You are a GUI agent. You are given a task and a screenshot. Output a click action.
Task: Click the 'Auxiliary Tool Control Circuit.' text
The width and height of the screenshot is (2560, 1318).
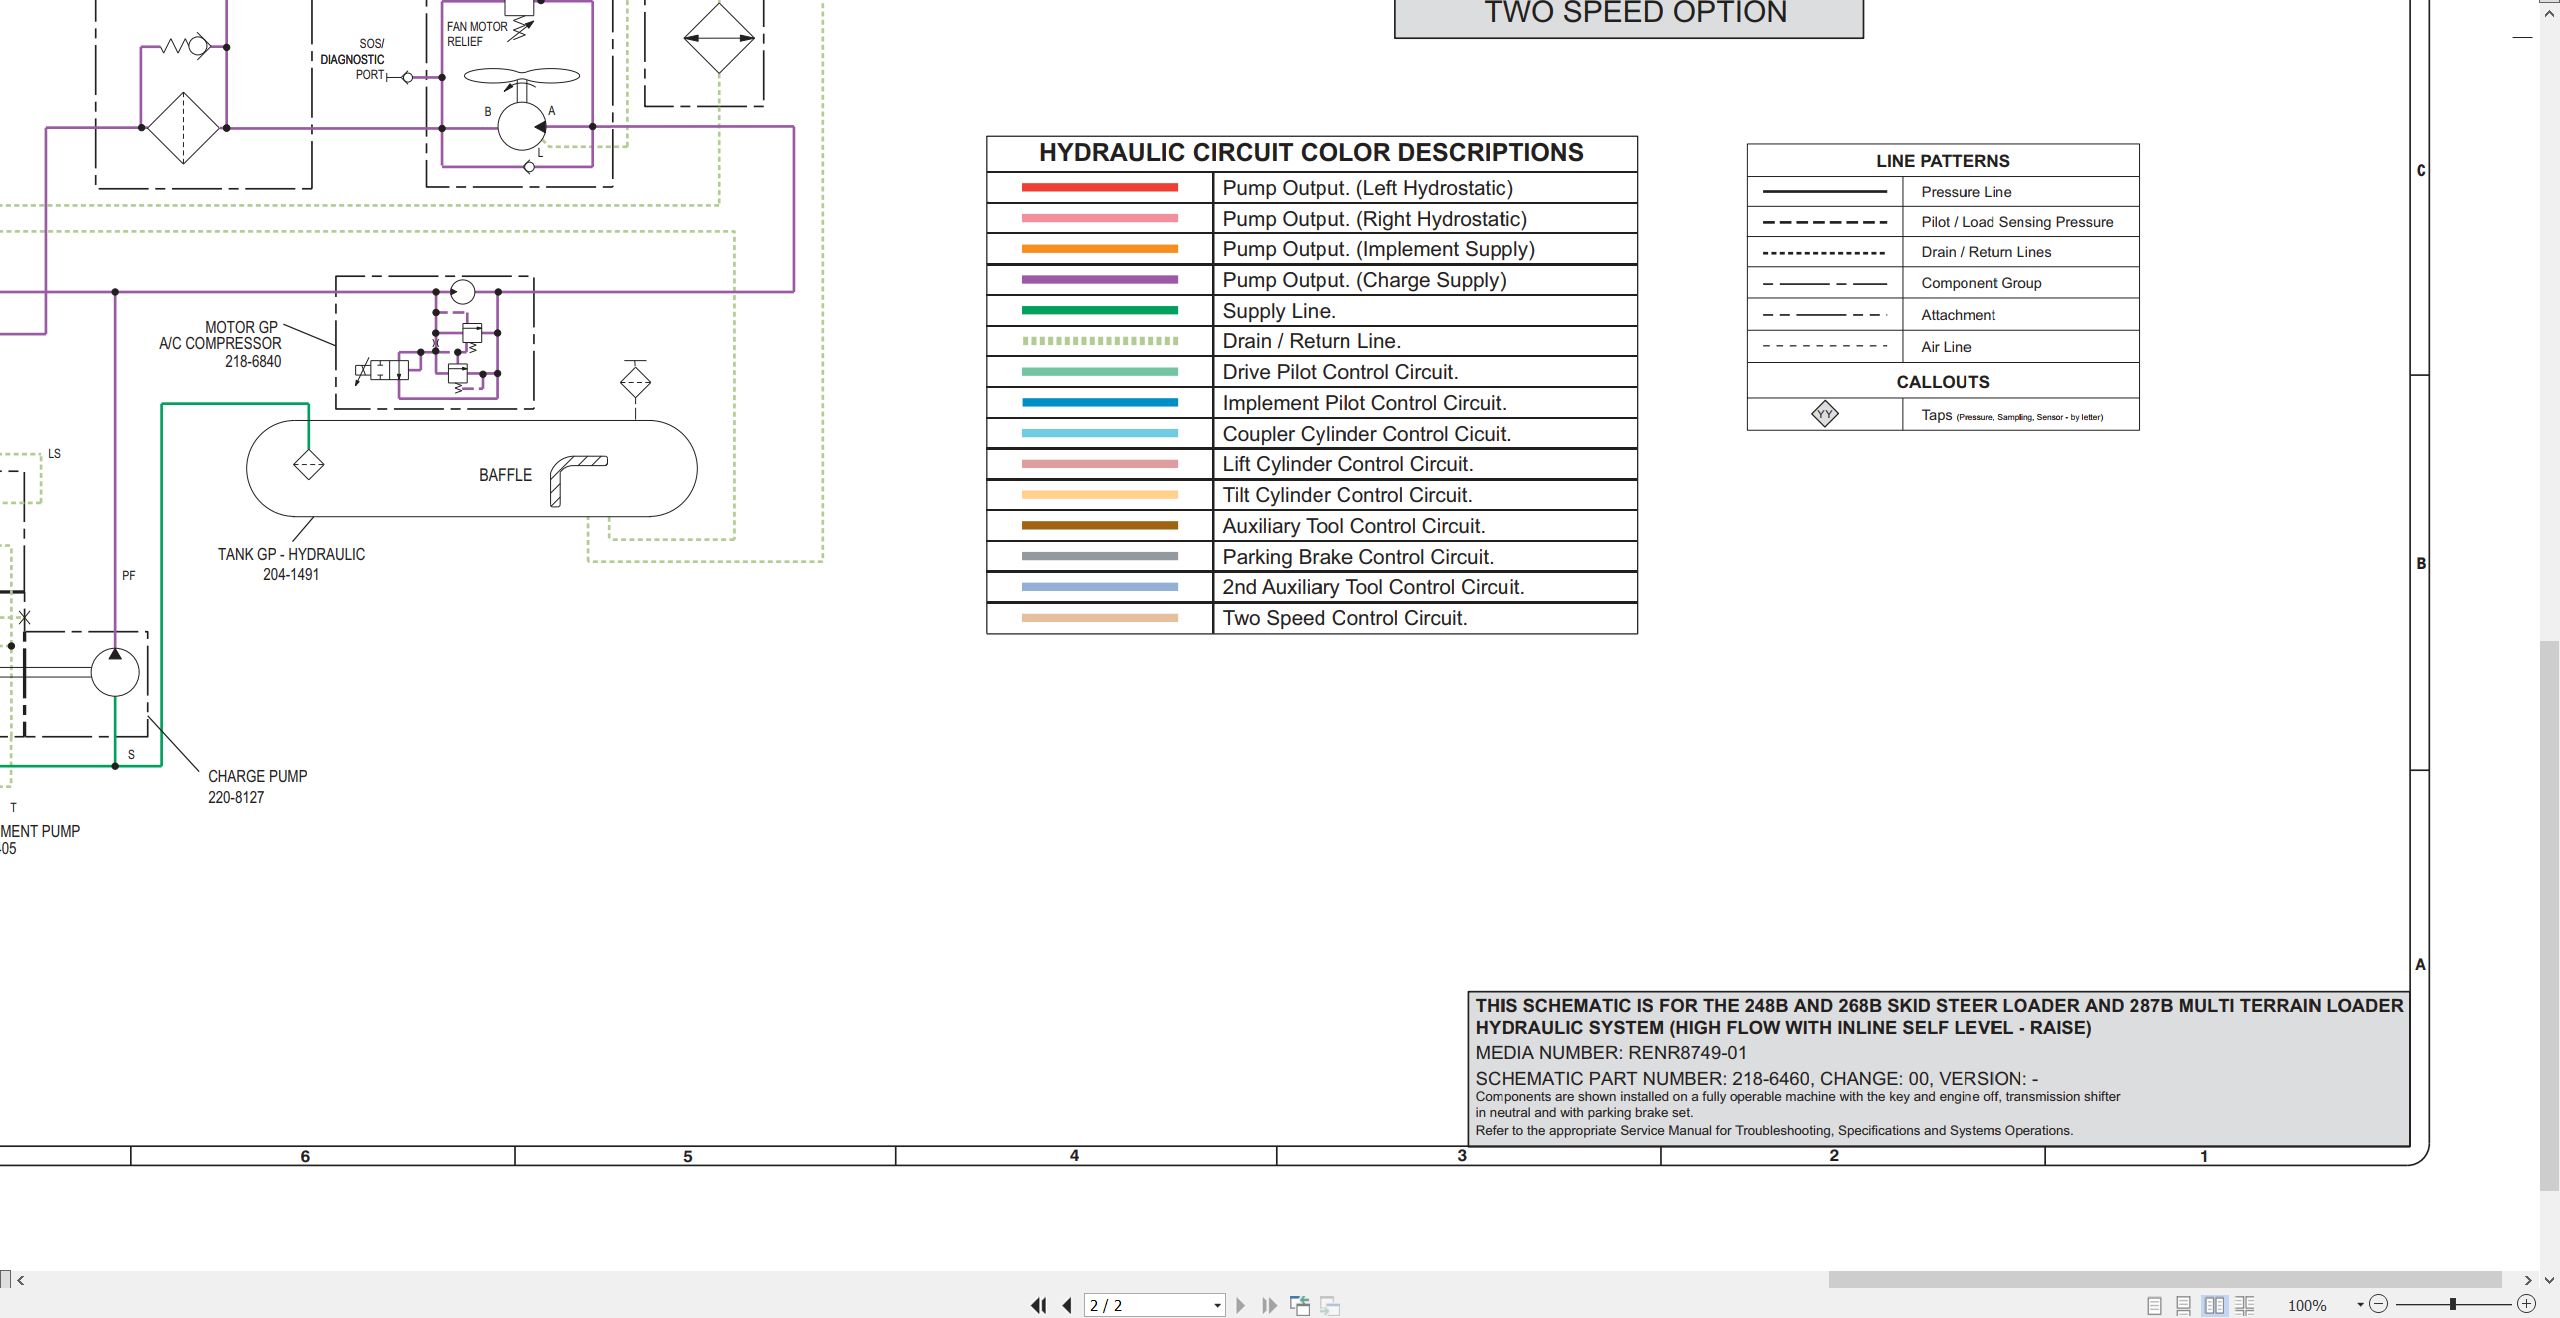point(1353,526)
